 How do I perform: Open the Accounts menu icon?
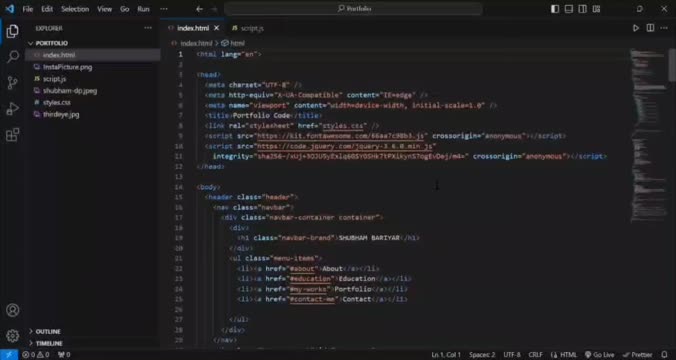[13, 310]
